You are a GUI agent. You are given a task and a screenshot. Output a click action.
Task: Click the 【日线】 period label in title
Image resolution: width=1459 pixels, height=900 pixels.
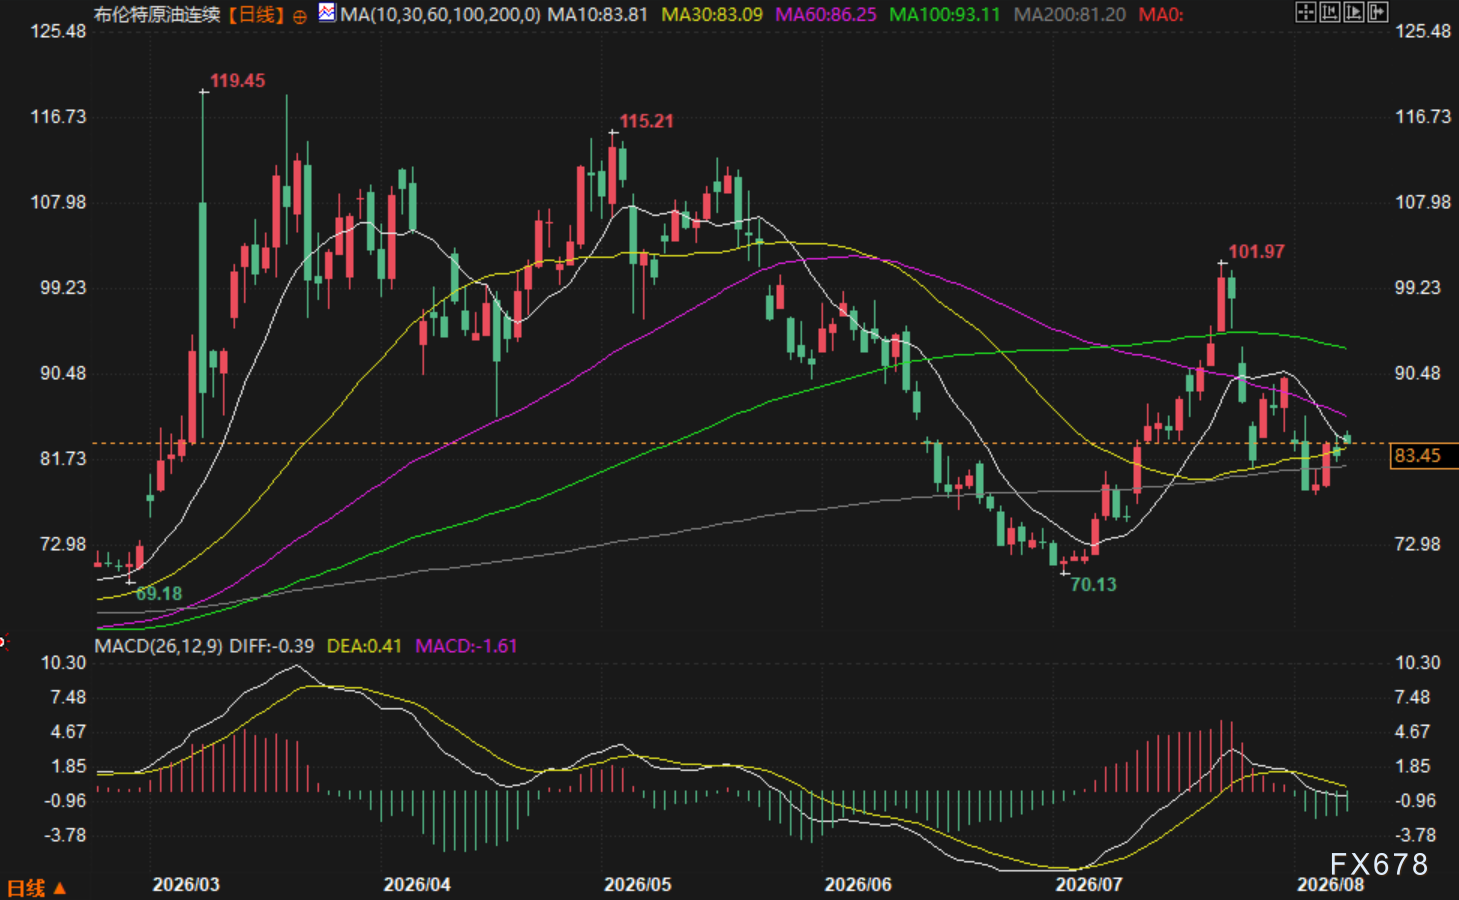point(256,15)
